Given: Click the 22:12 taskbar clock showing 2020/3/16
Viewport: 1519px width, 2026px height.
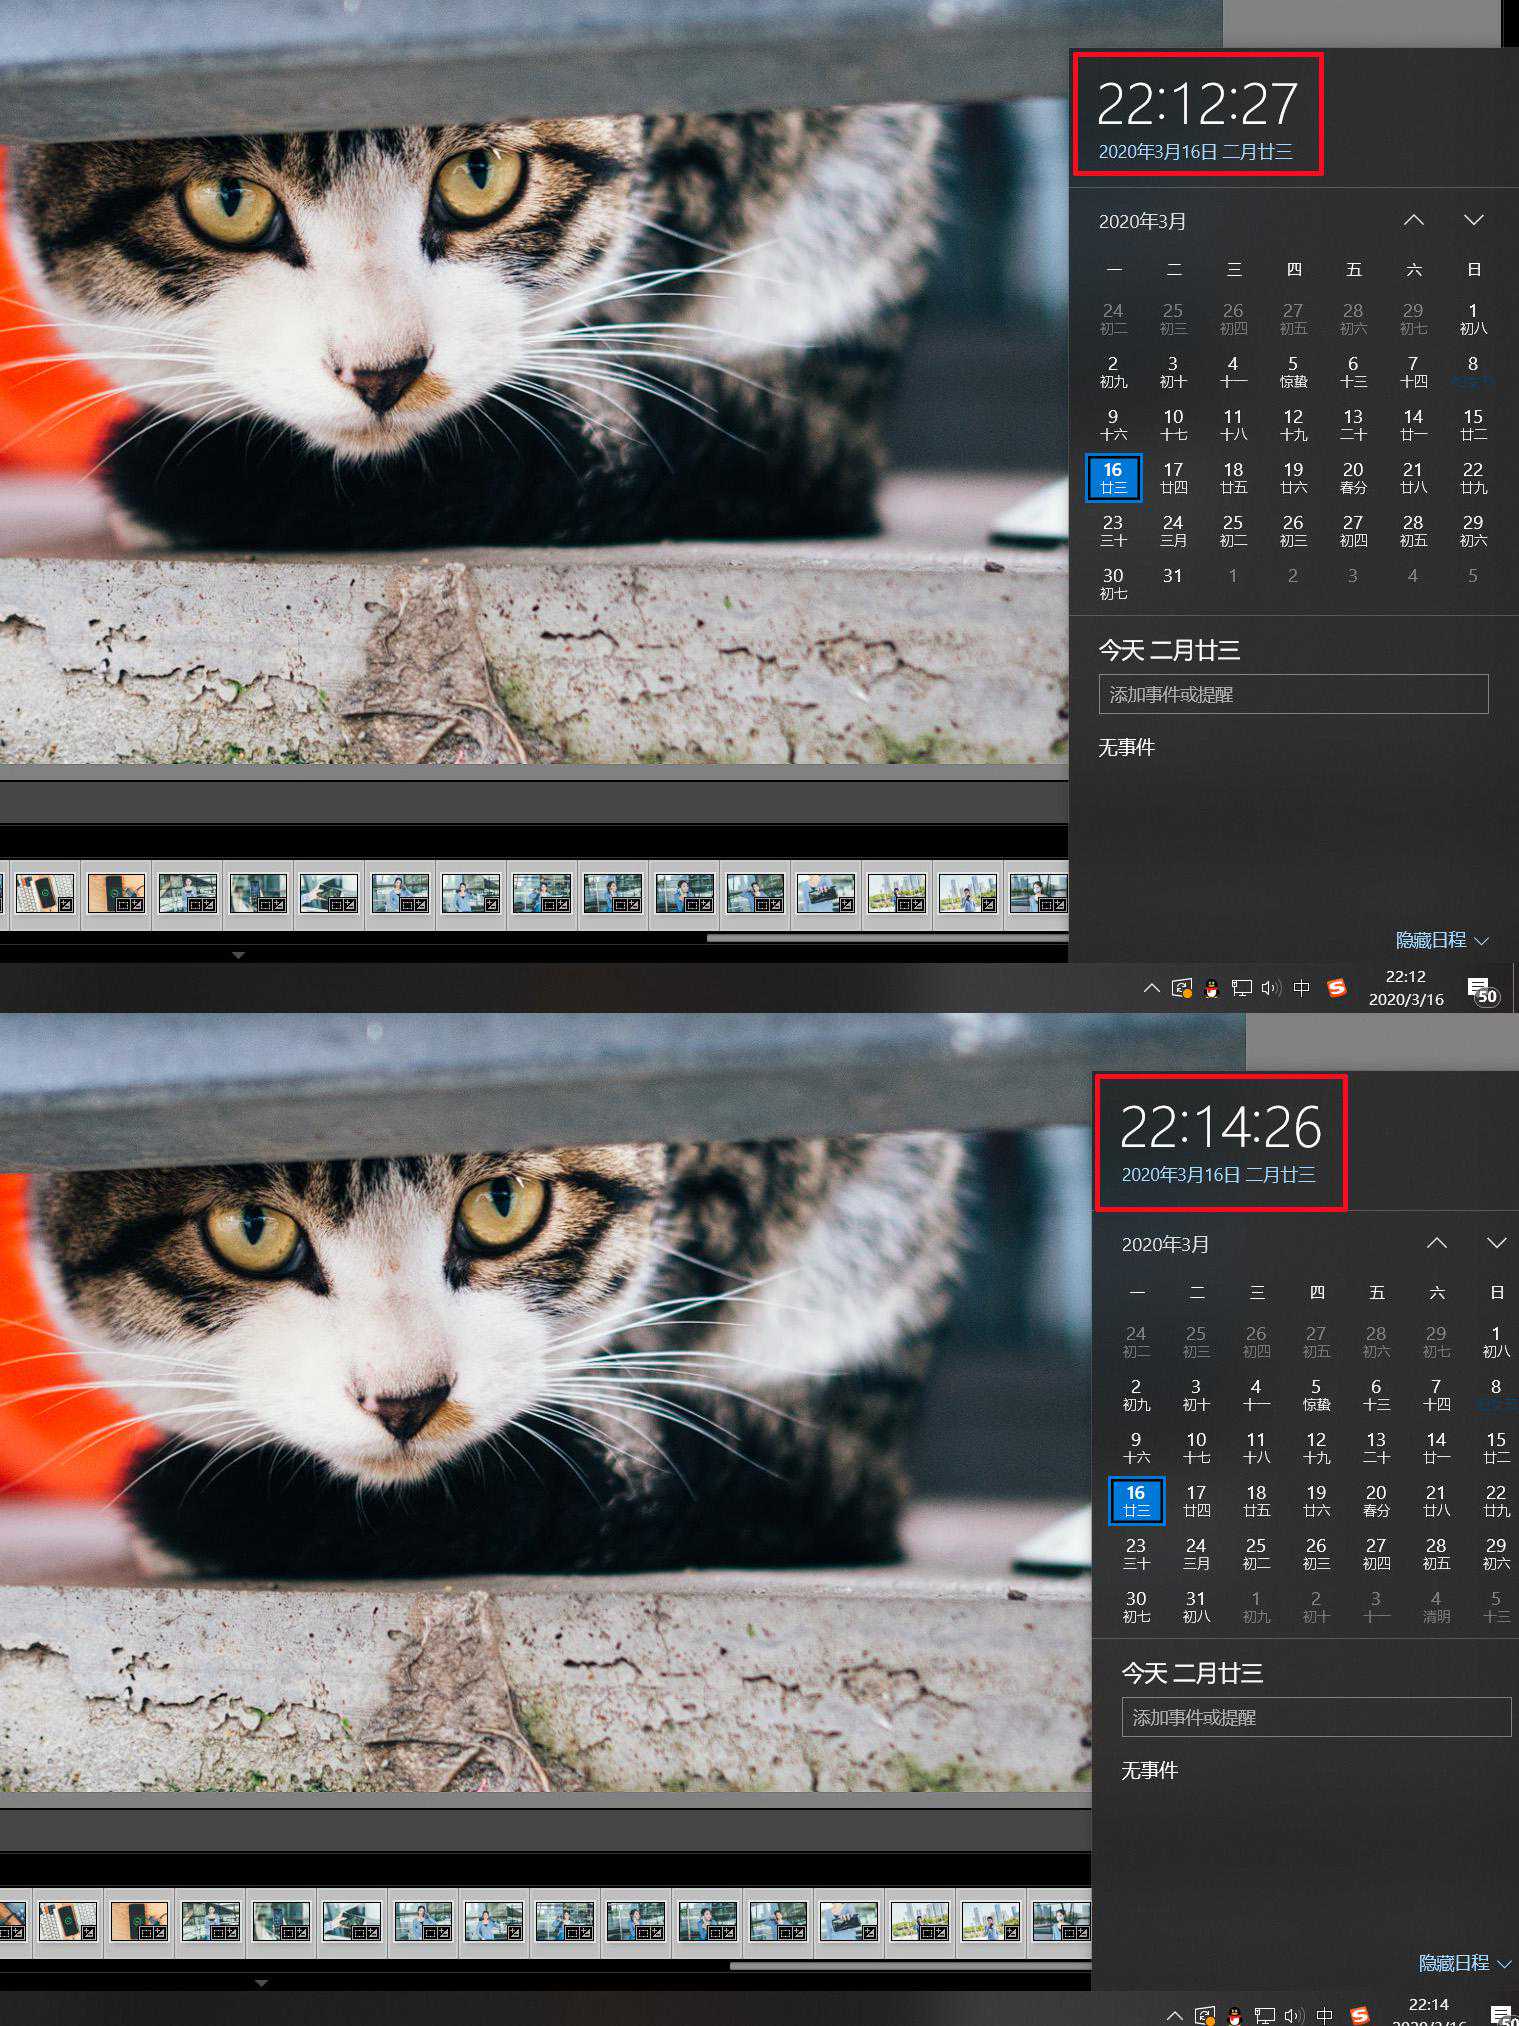Looking at the screenshot, I should 1405,988.
